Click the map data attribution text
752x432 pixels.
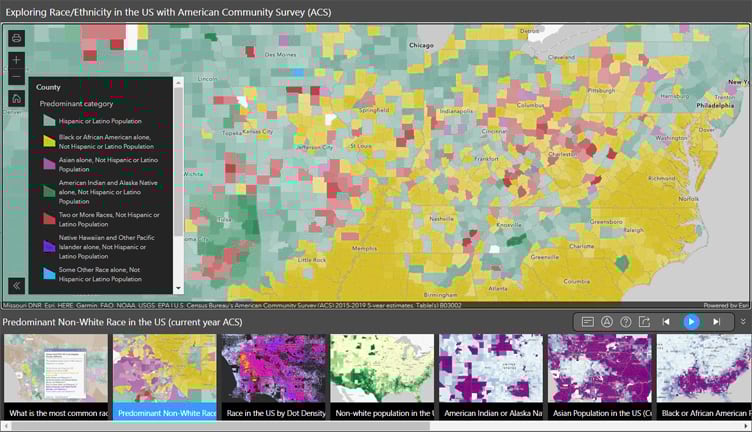point(232,305)
